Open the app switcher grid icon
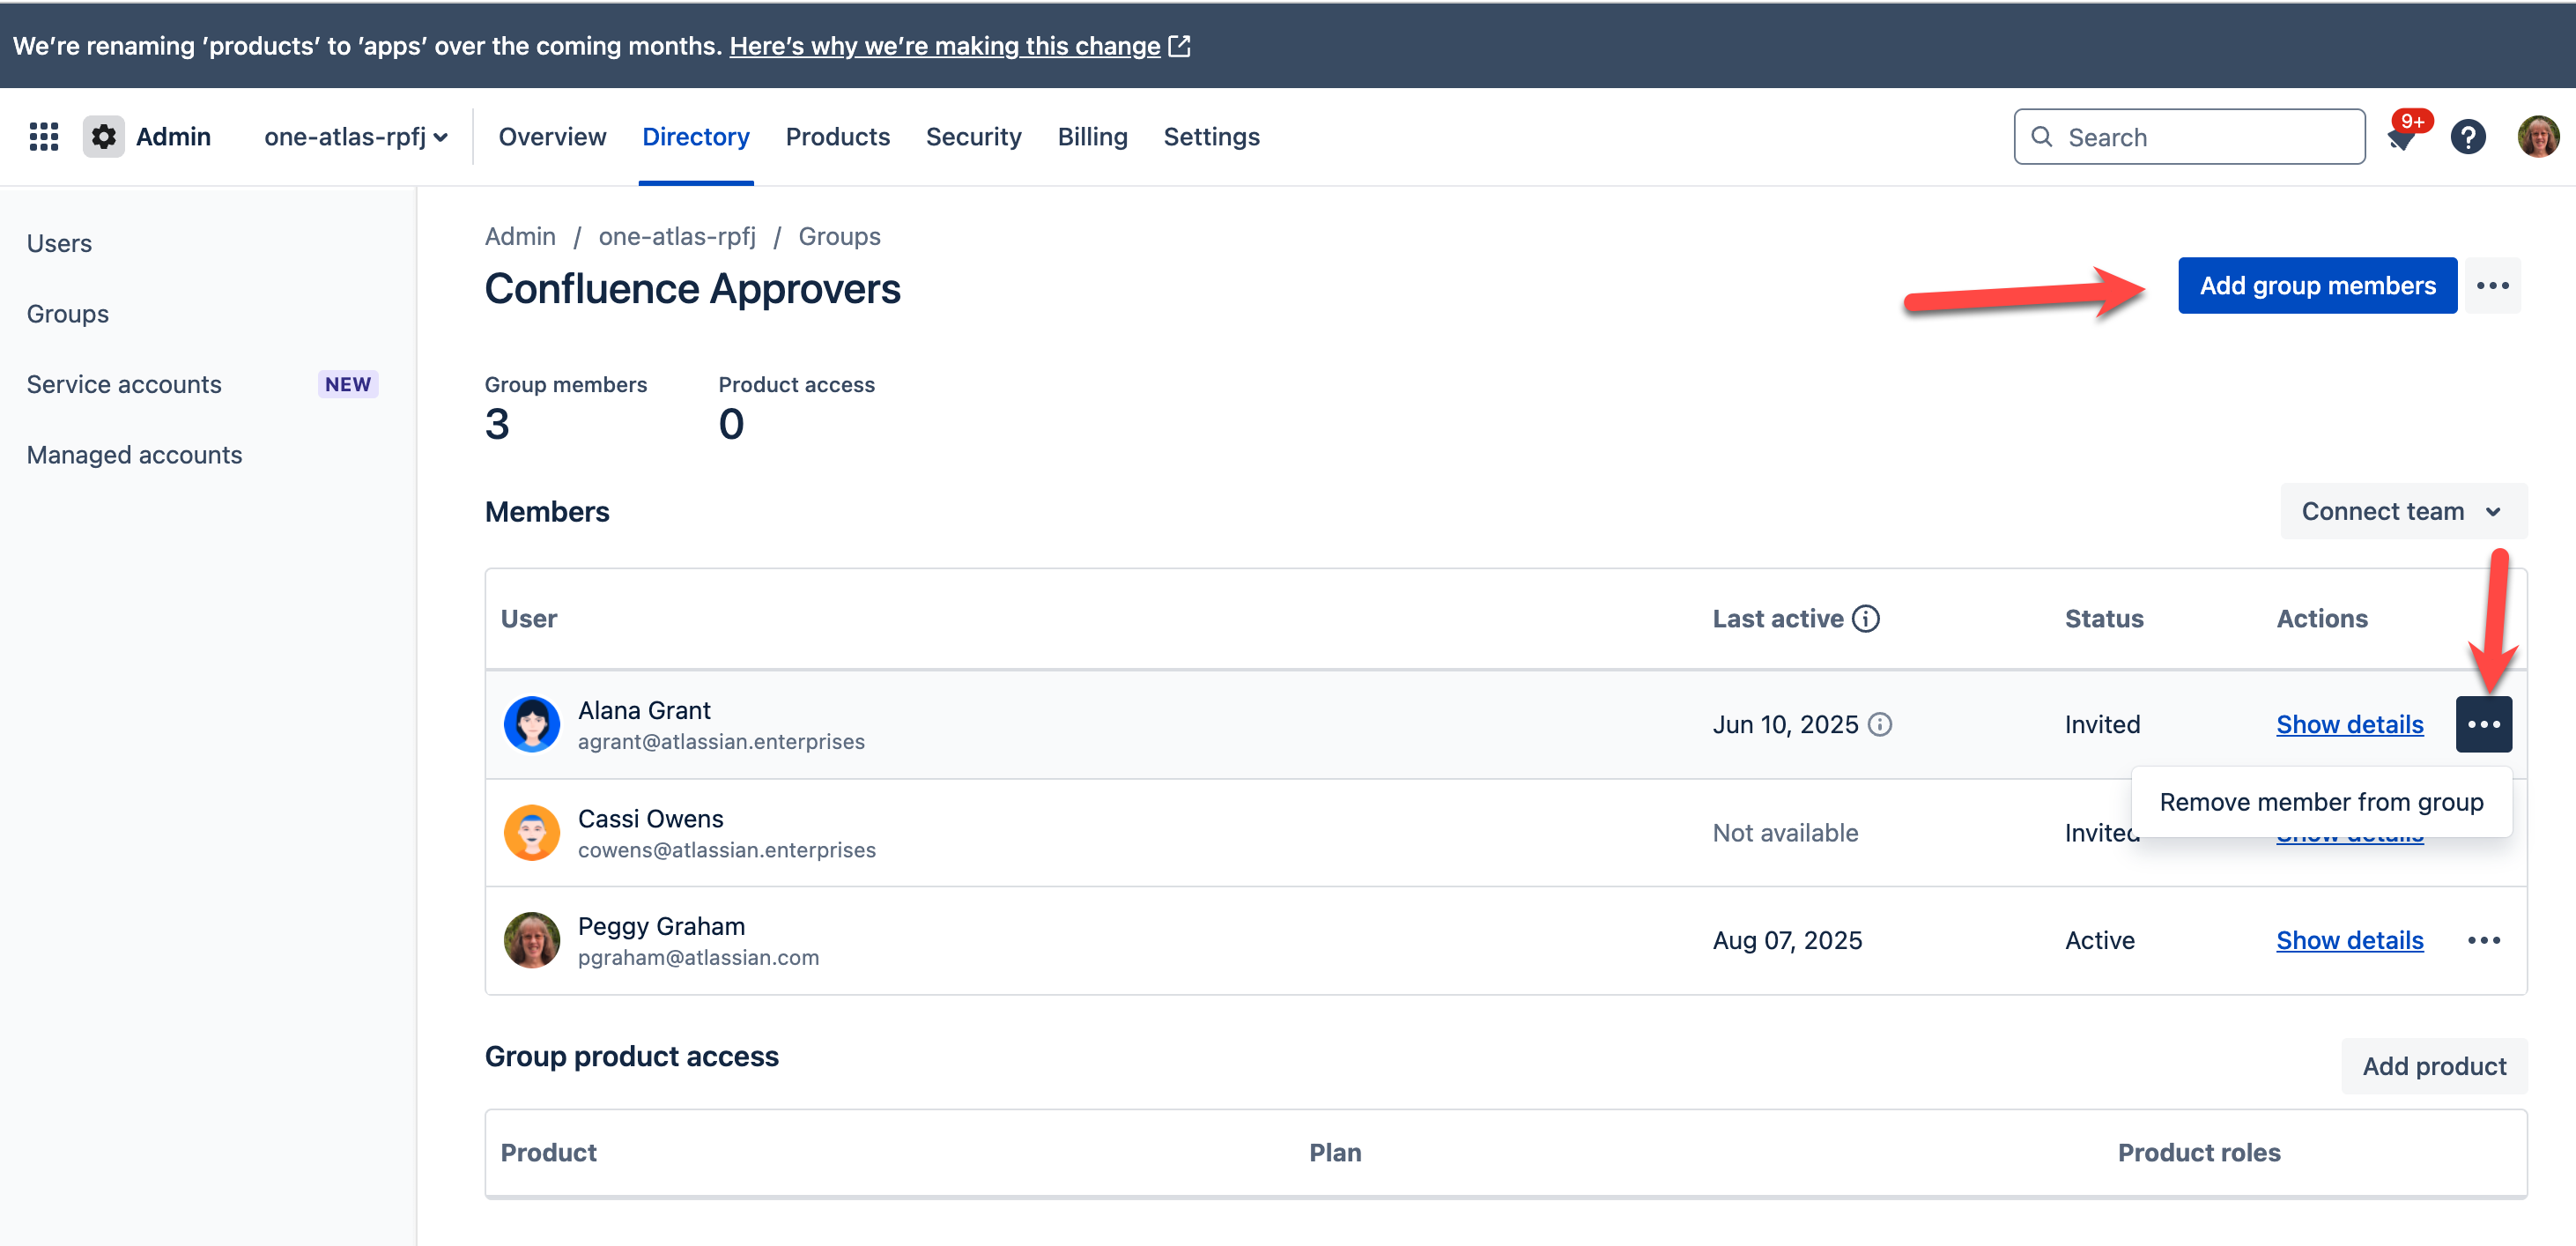 [44, 137]
